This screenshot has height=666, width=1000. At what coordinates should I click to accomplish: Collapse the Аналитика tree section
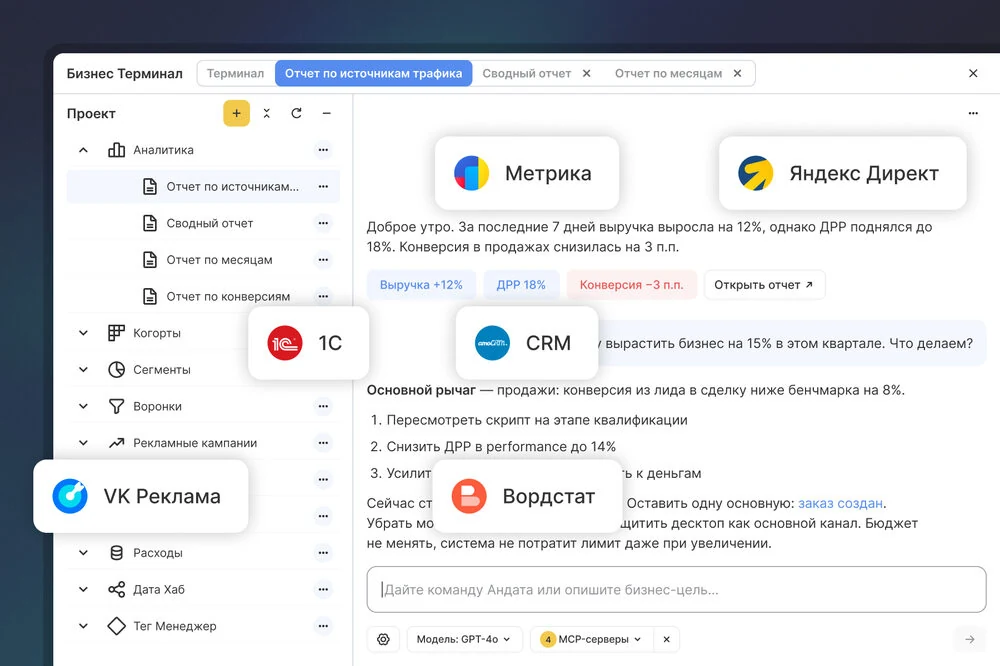(83, 150)
